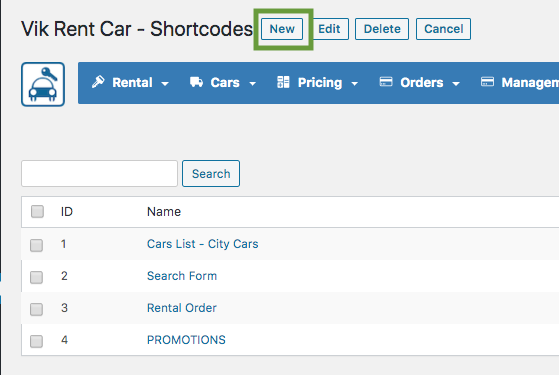559x375 pixels.
Task: Click ID value 1 in table
Action: pyautogui.click(x=63, y=244)
